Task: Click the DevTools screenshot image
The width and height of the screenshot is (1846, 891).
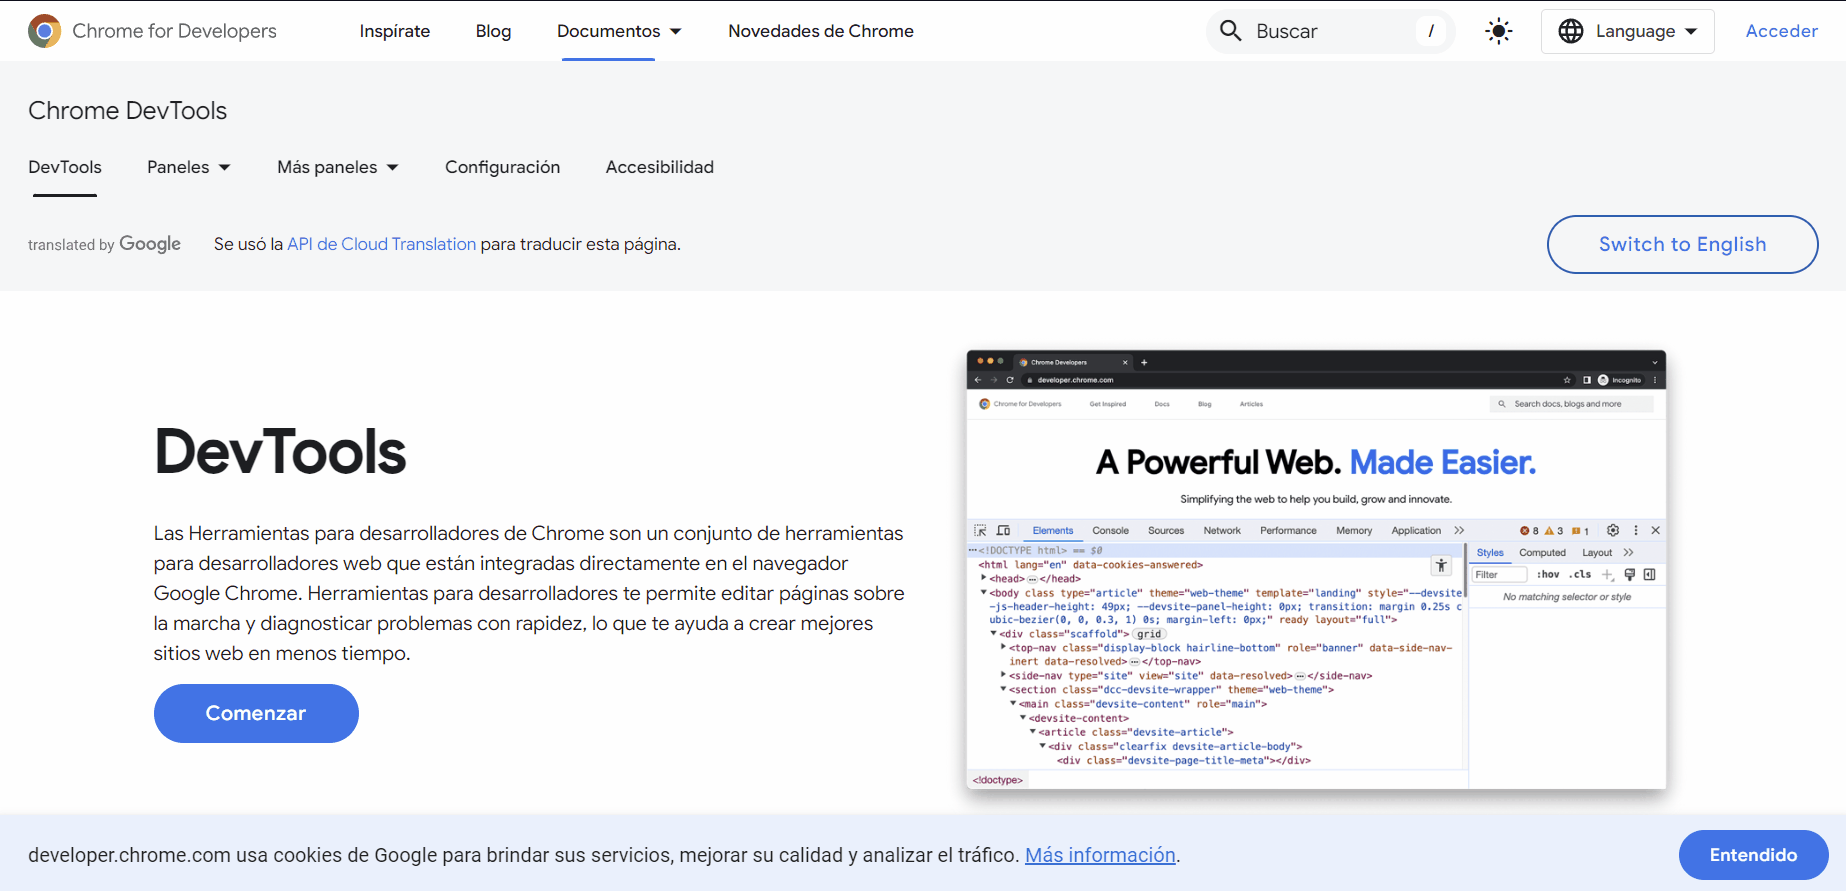Action: 1316,570
